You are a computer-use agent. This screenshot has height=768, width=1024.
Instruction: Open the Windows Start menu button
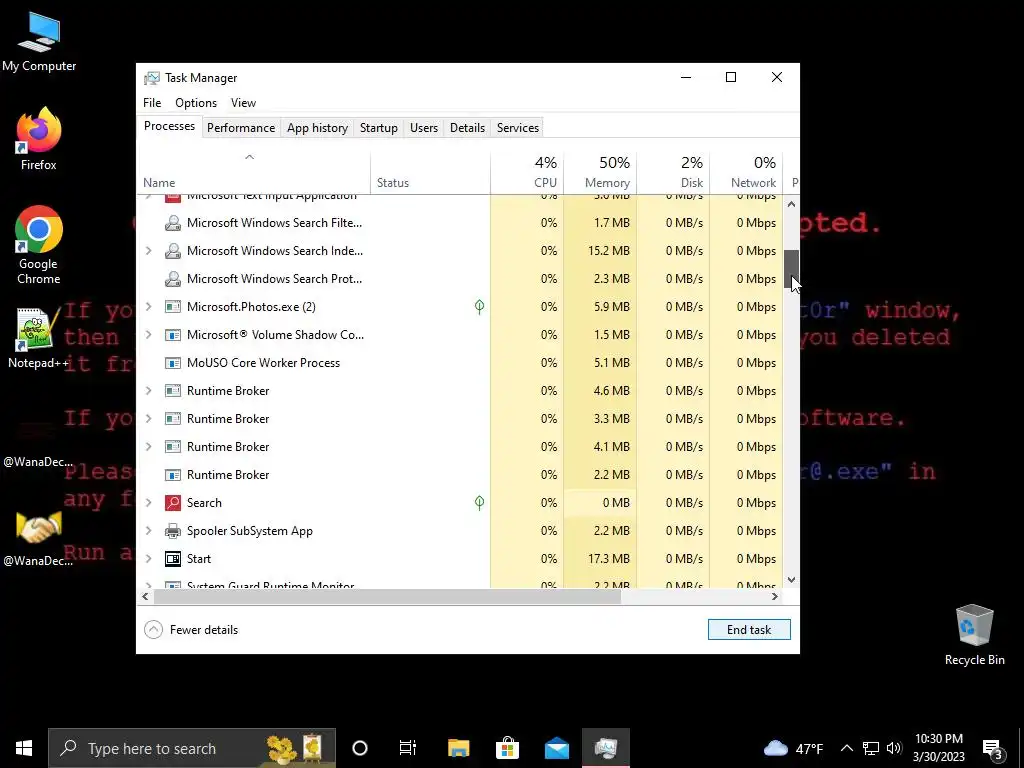coord(24,748)
